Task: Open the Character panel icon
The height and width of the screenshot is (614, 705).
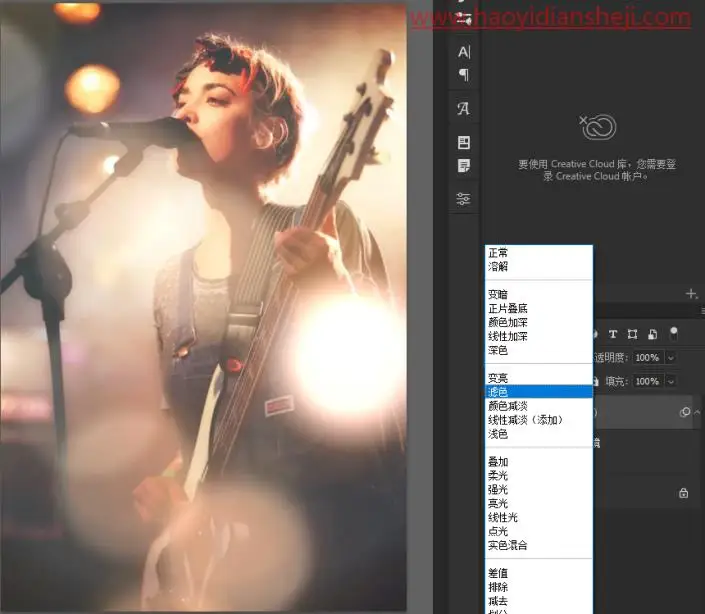Action: click(464, 52)
